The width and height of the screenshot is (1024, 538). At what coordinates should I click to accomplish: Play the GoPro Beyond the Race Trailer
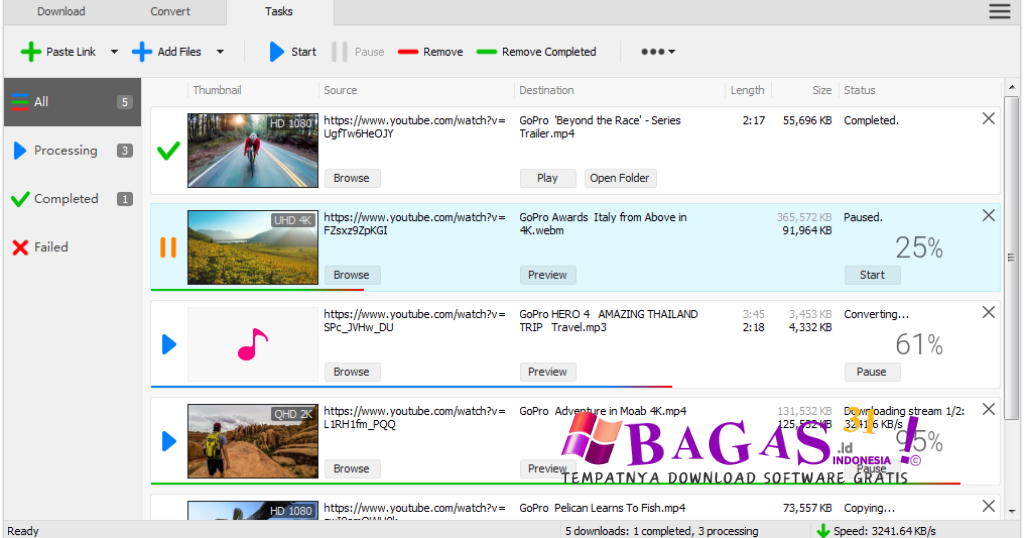[x=547, y=178]
